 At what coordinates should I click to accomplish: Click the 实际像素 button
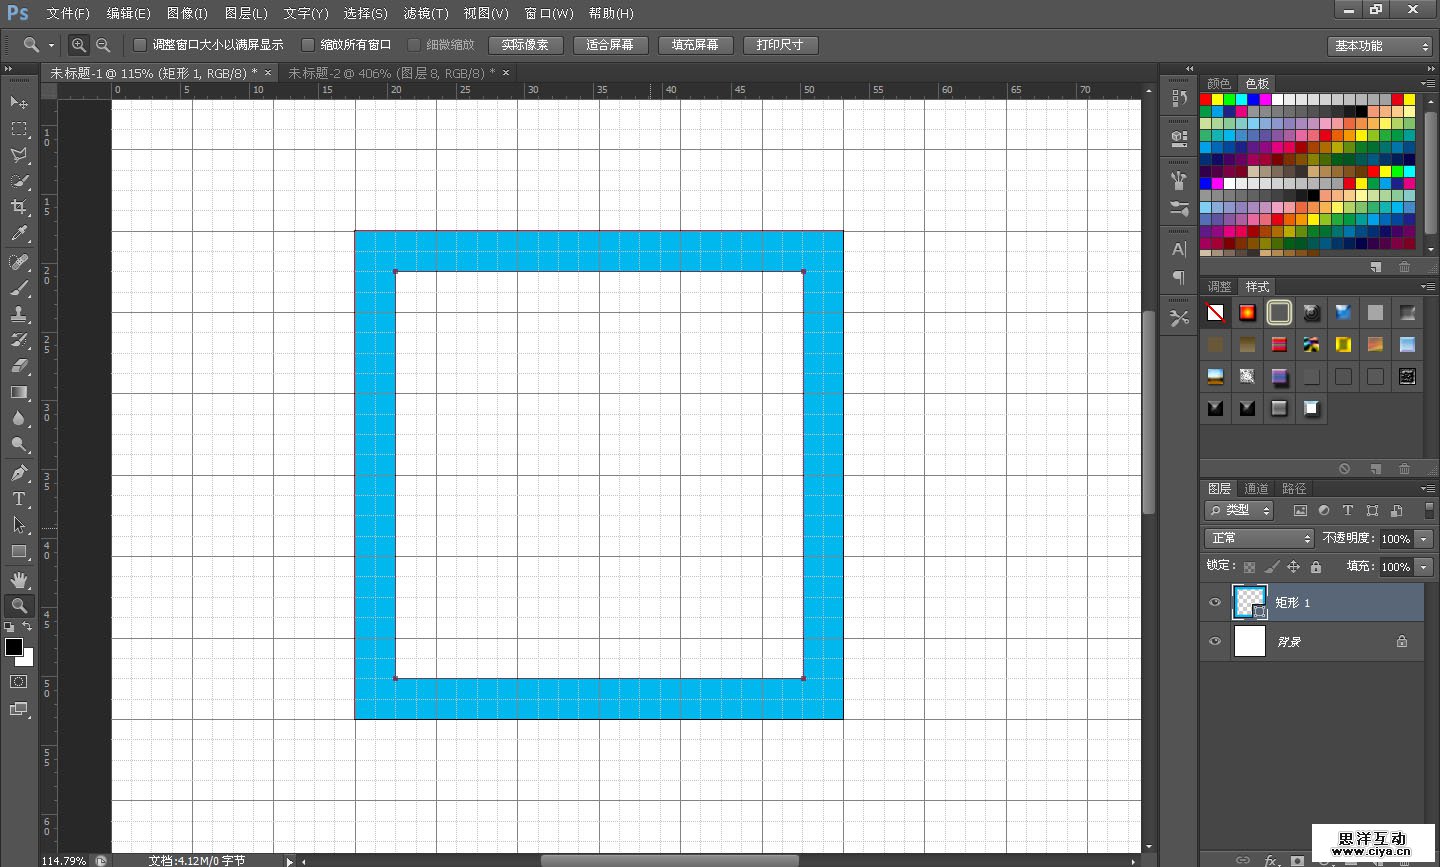(525, 45)
